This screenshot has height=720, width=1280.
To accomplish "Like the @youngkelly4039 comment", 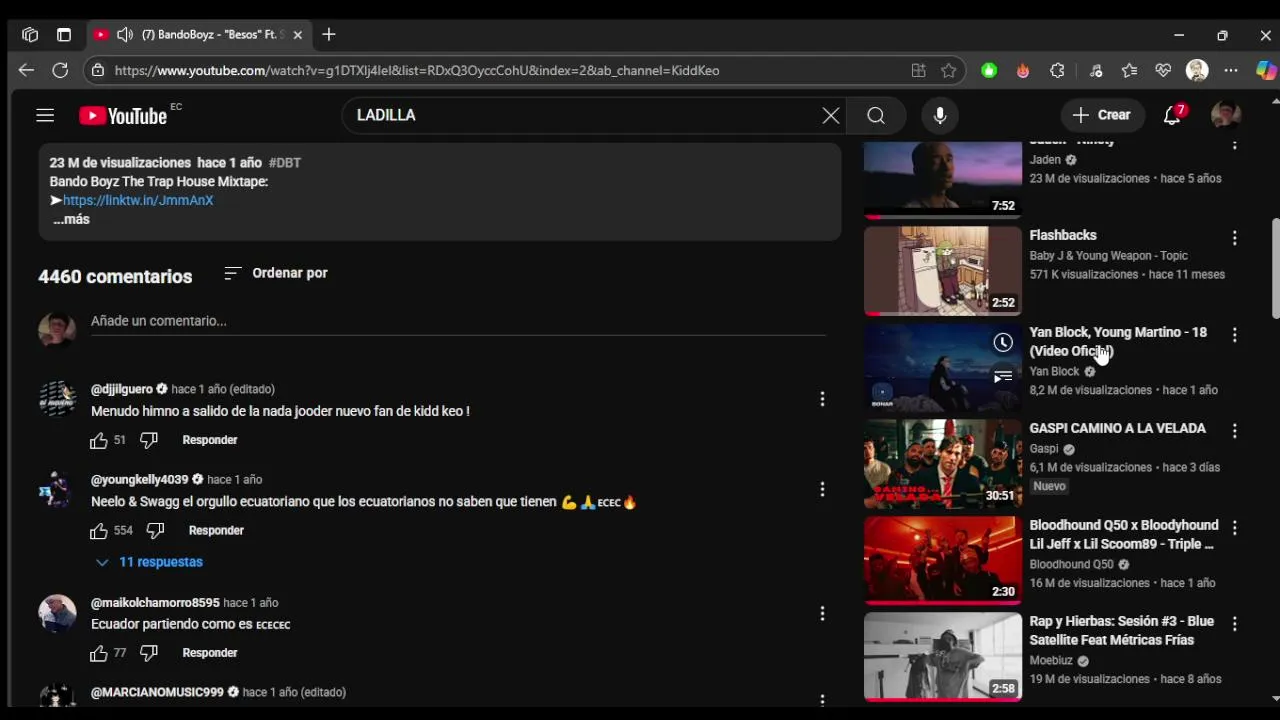I will [99, 530].
